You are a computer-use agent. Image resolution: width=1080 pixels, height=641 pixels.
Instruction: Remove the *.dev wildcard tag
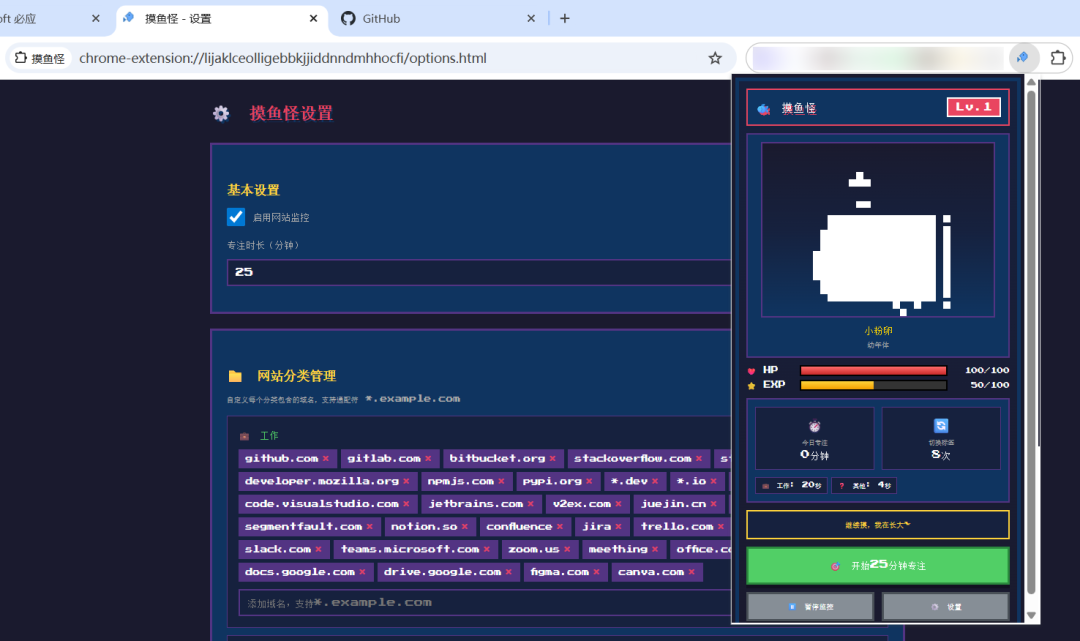click(x=655, y=481)
